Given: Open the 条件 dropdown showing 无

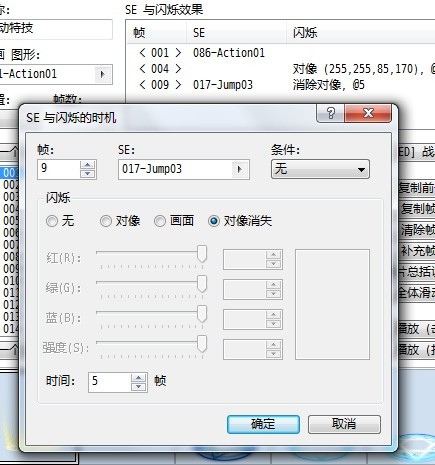Looking at the screenshot, I should 320,169.
